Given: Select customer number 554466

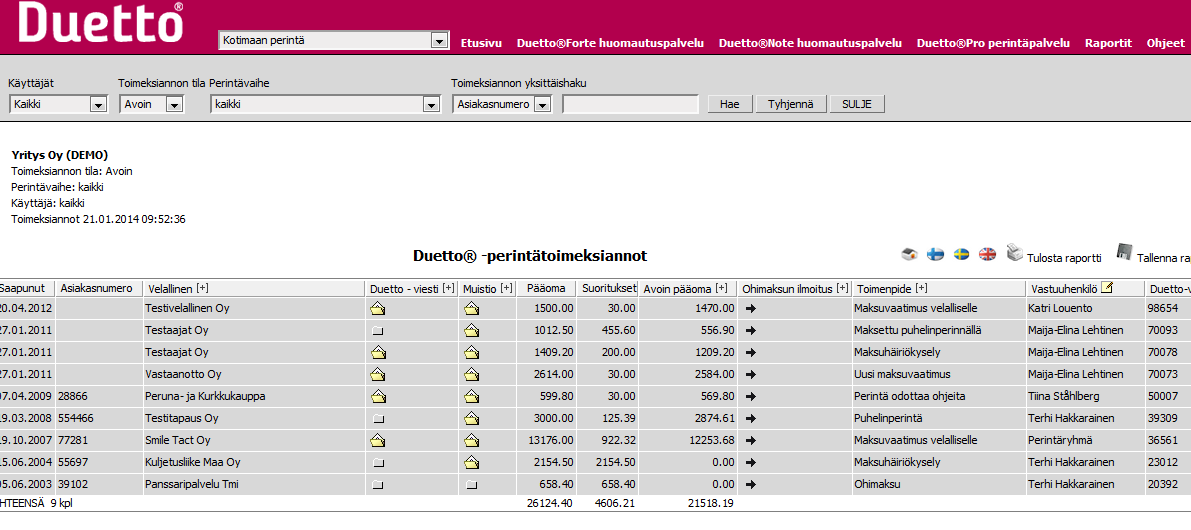Looking at the screenshot, I should coord(76,418).
